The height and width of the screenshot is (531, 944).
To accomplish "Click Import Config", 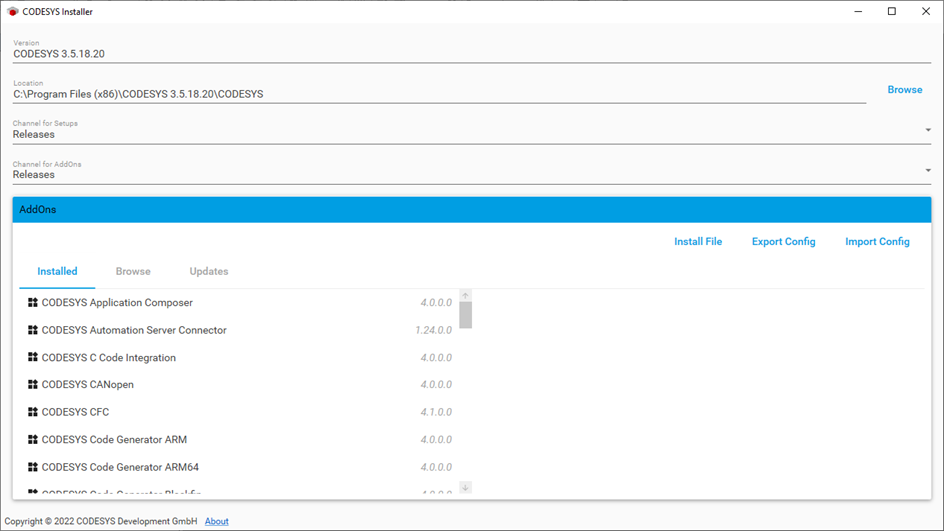I will 877,241.
